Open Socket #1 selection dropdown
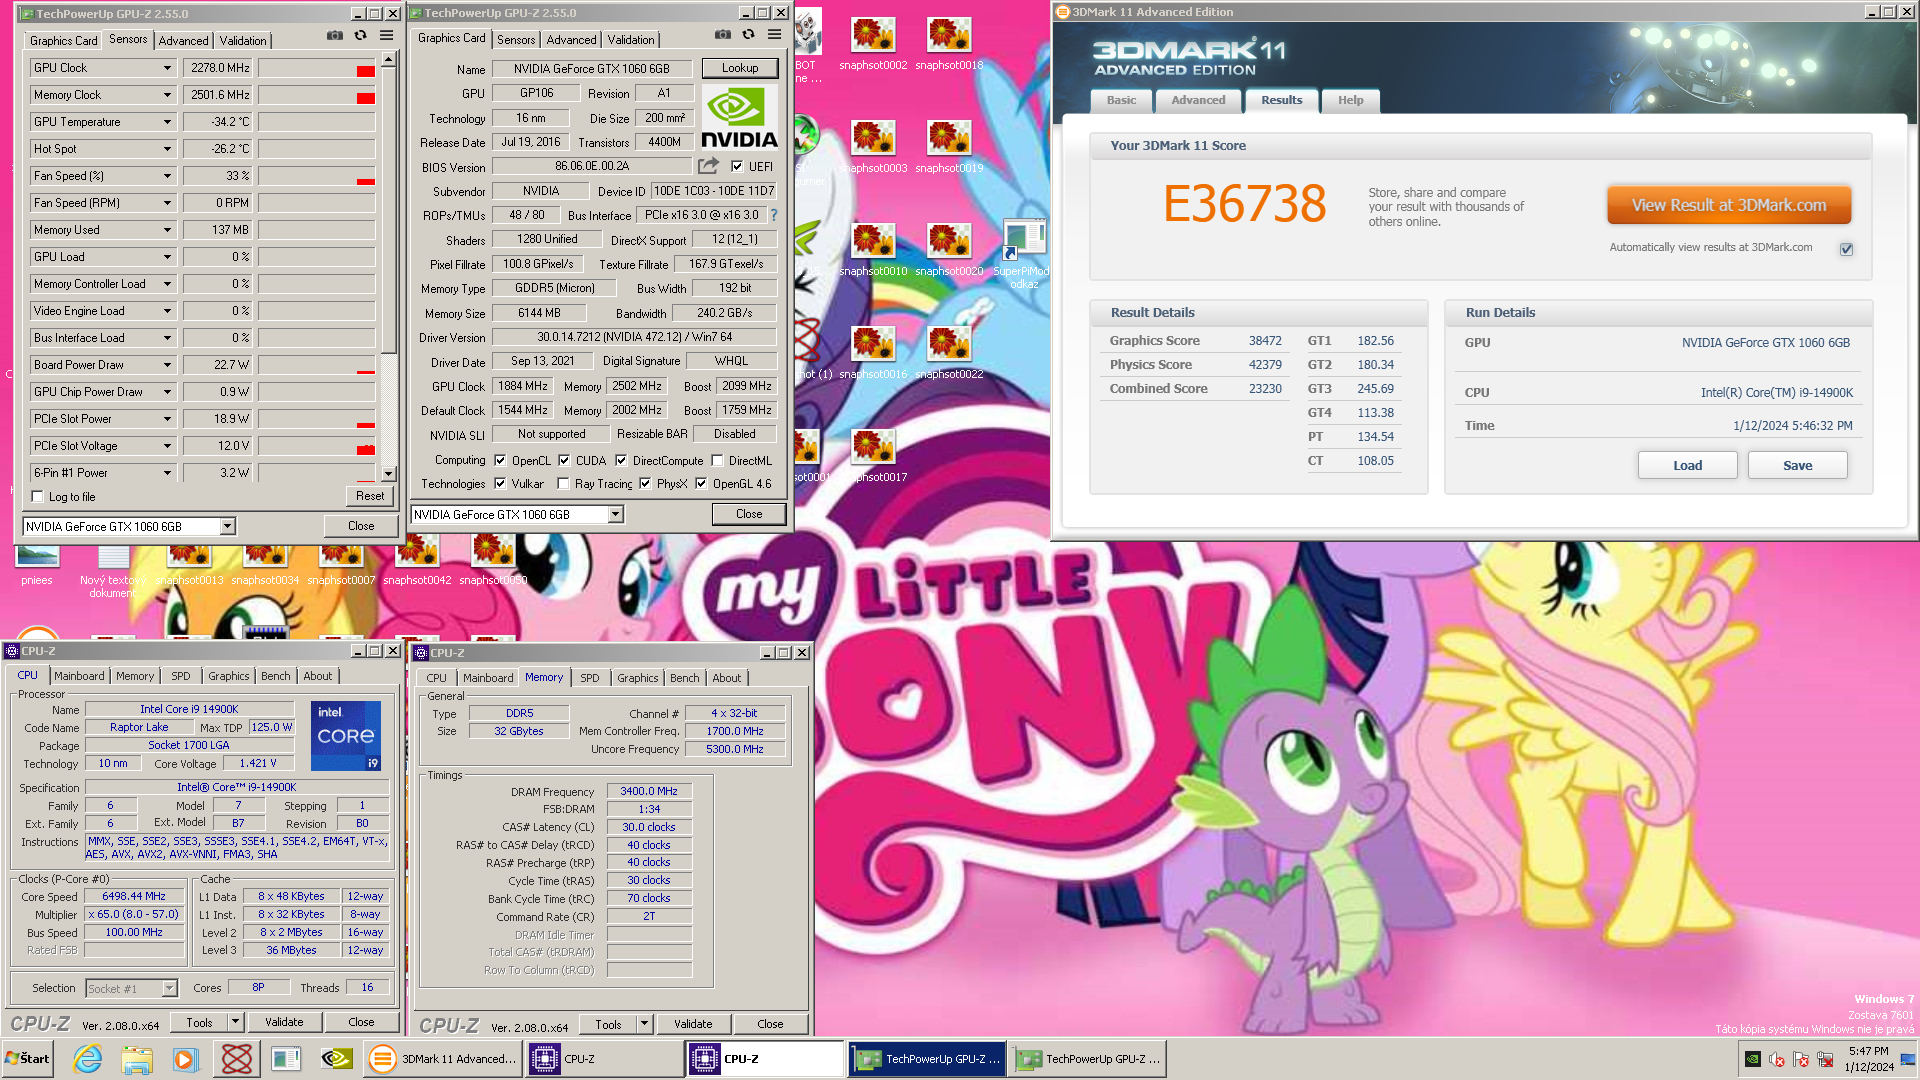 (169, 989)
